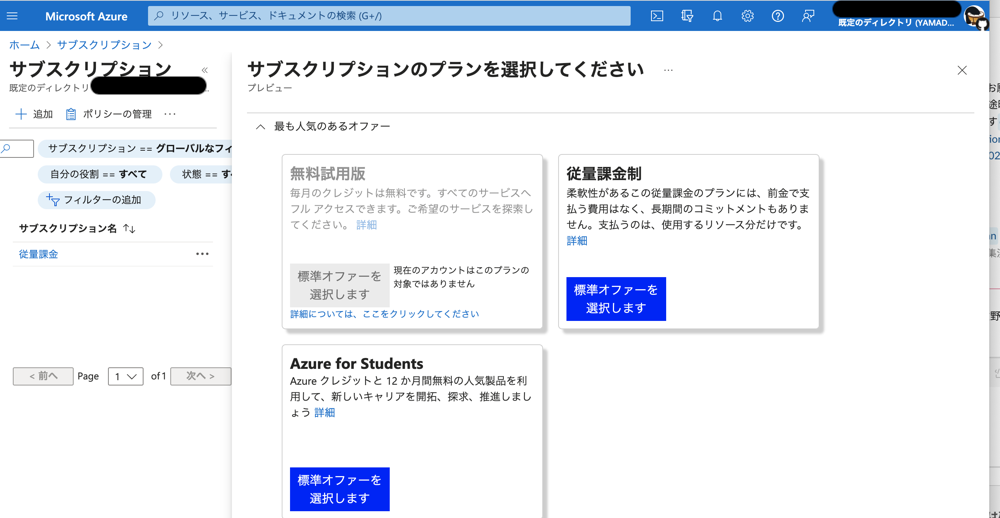Viewport: 1000px width, 518px height.
Task: Open the 従量課金 subscription link
Action: [38, 254]
